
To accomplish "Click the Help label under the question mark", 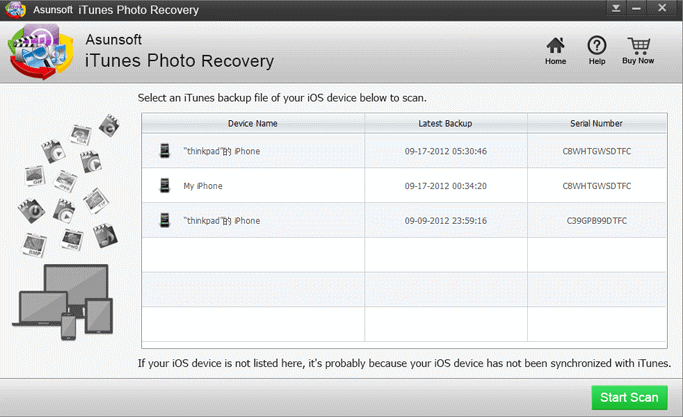I will tap(597, 61).
